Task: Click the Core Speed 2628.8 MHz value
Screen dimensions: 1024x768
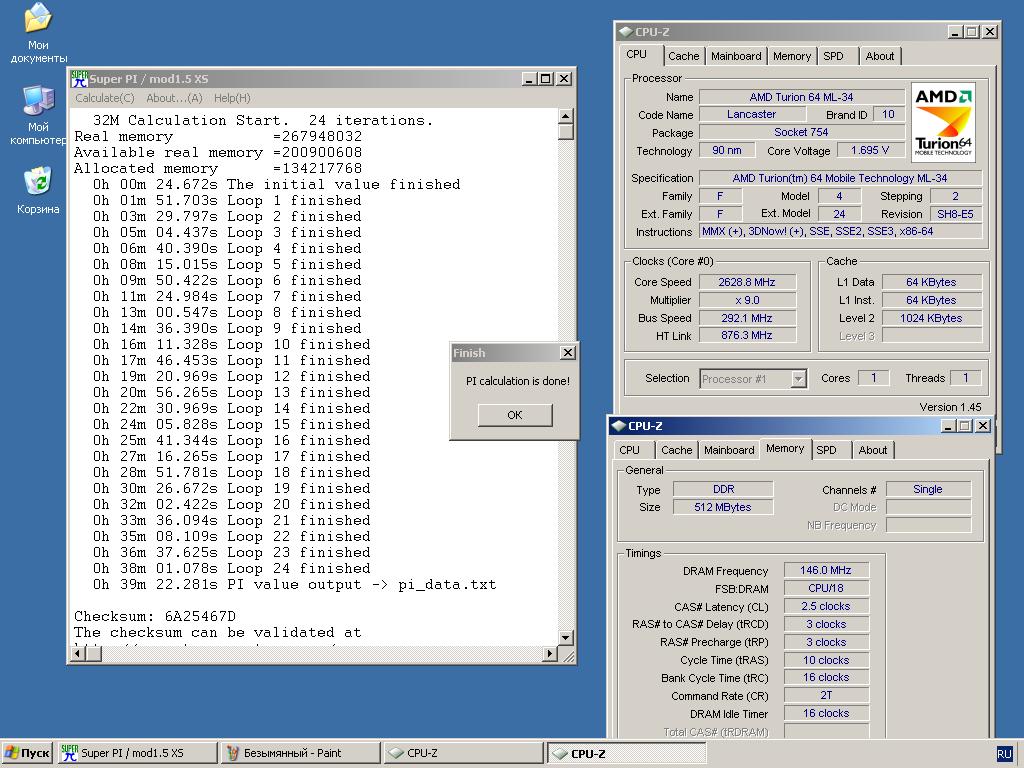Action: (747, 282)
